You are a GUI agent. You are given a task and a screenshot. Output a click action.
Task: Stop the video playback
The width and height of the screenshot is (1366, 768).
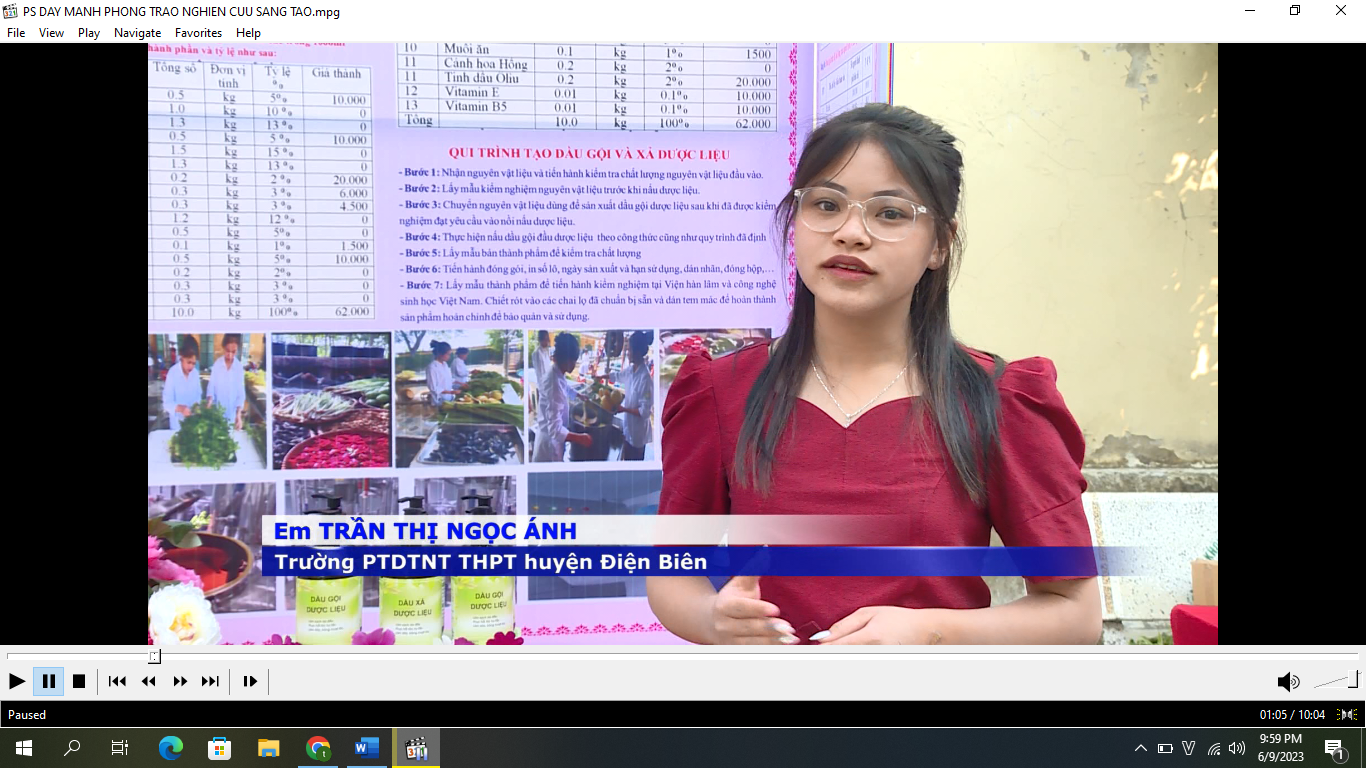79,681
